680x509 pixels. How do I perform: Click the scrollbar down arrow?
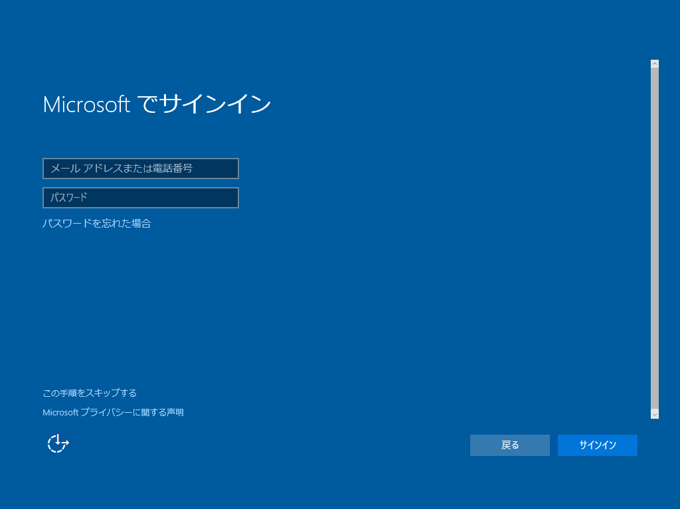tap(654, 414)
